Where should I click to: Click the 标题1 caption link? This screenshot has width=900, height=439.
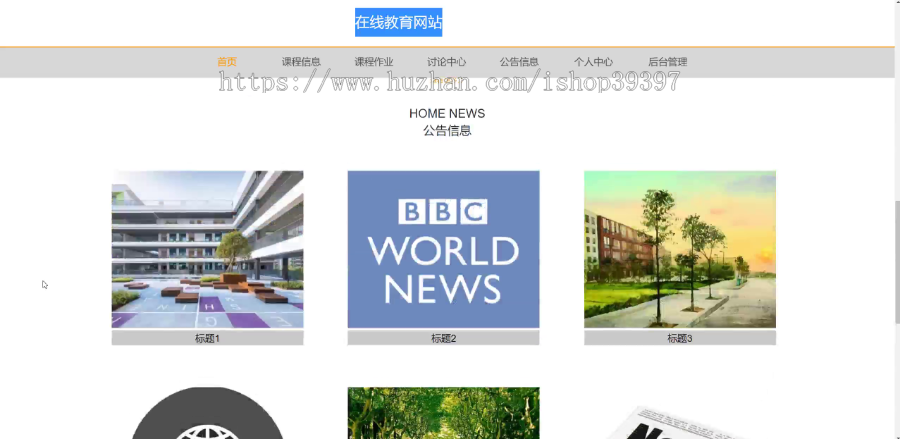click(x=207, y=339)
